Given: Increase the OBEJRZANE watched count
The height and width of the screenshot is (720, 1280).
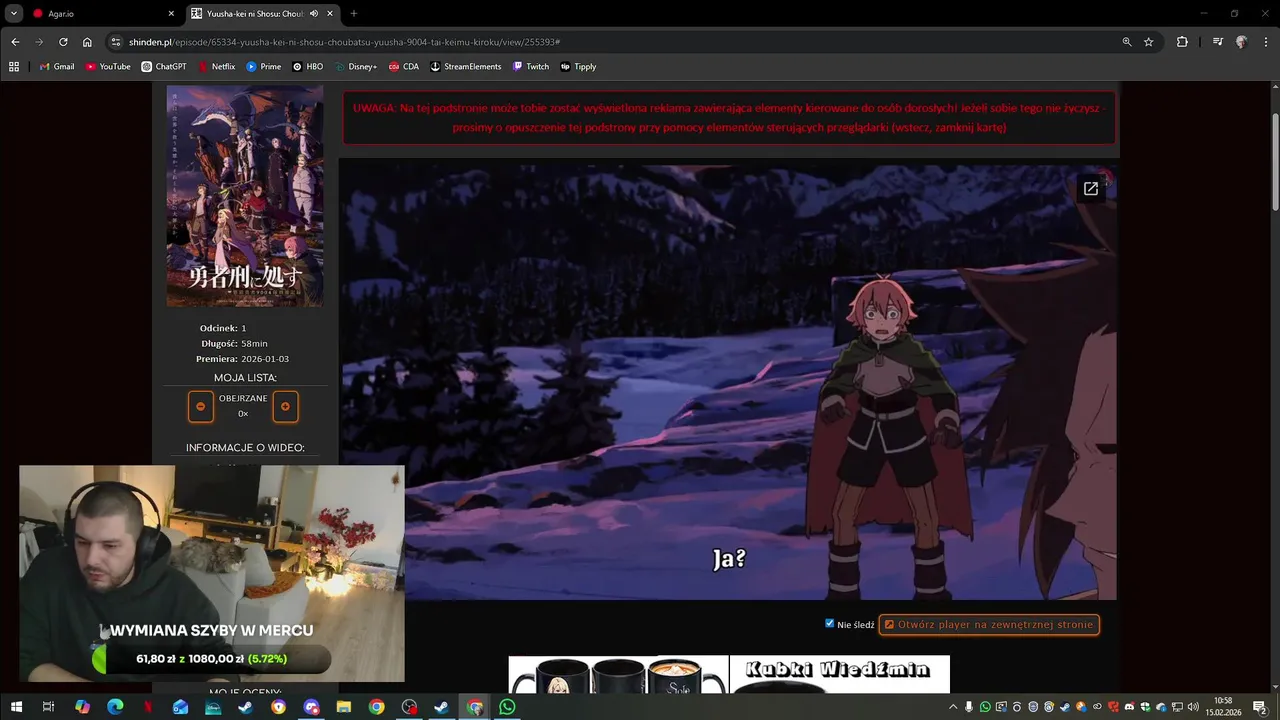Looking at the screenshot, I should 285,406.
